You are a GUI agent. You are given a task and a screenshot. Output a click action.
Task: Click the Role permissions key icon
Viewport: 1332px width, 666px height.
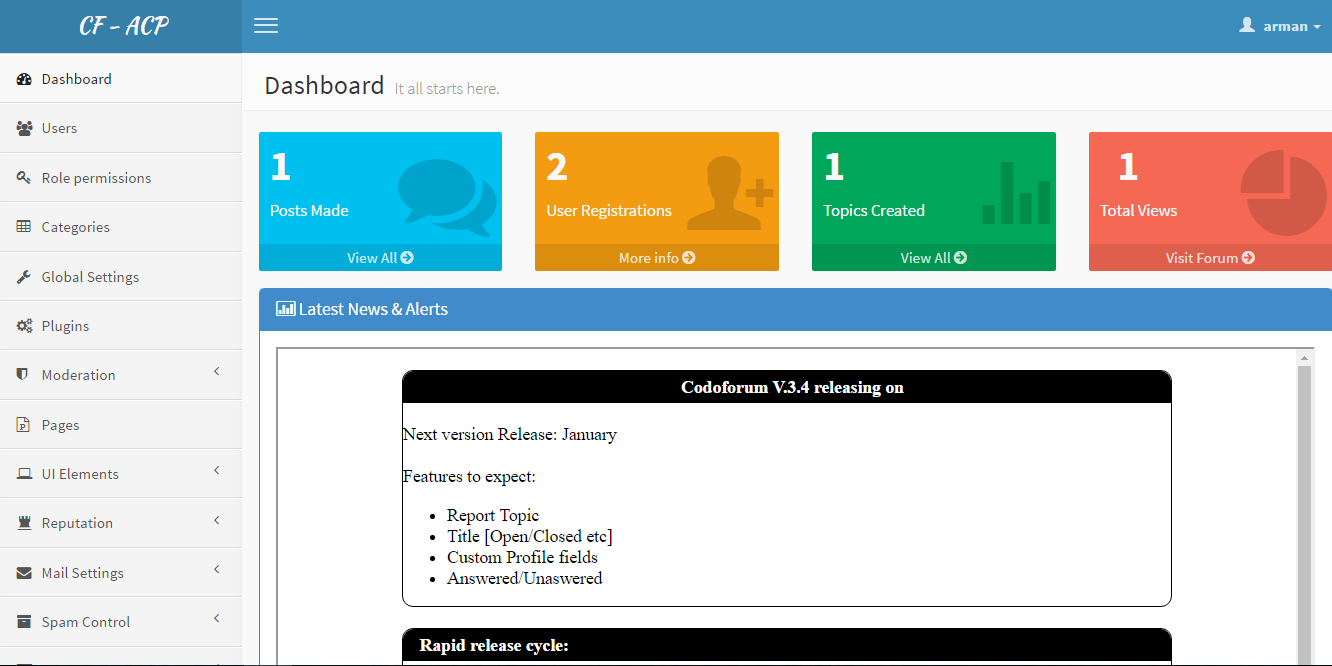24,178
